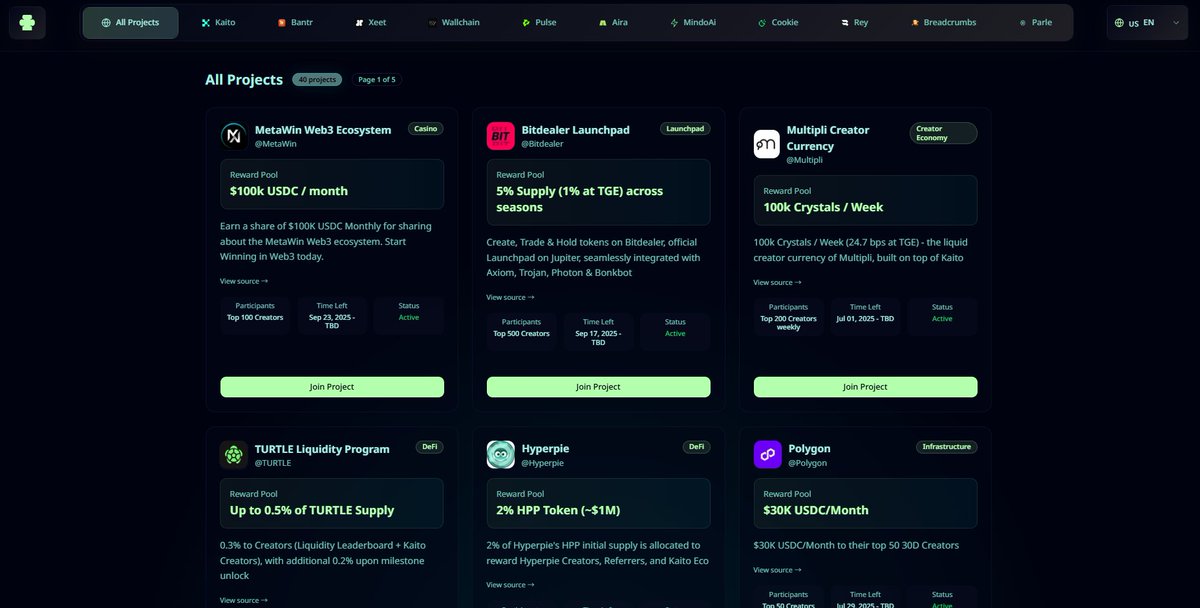Click the $100k USDC / month reward
The width and height of the screenshot is (1200, 608).
tap(289, 191)
